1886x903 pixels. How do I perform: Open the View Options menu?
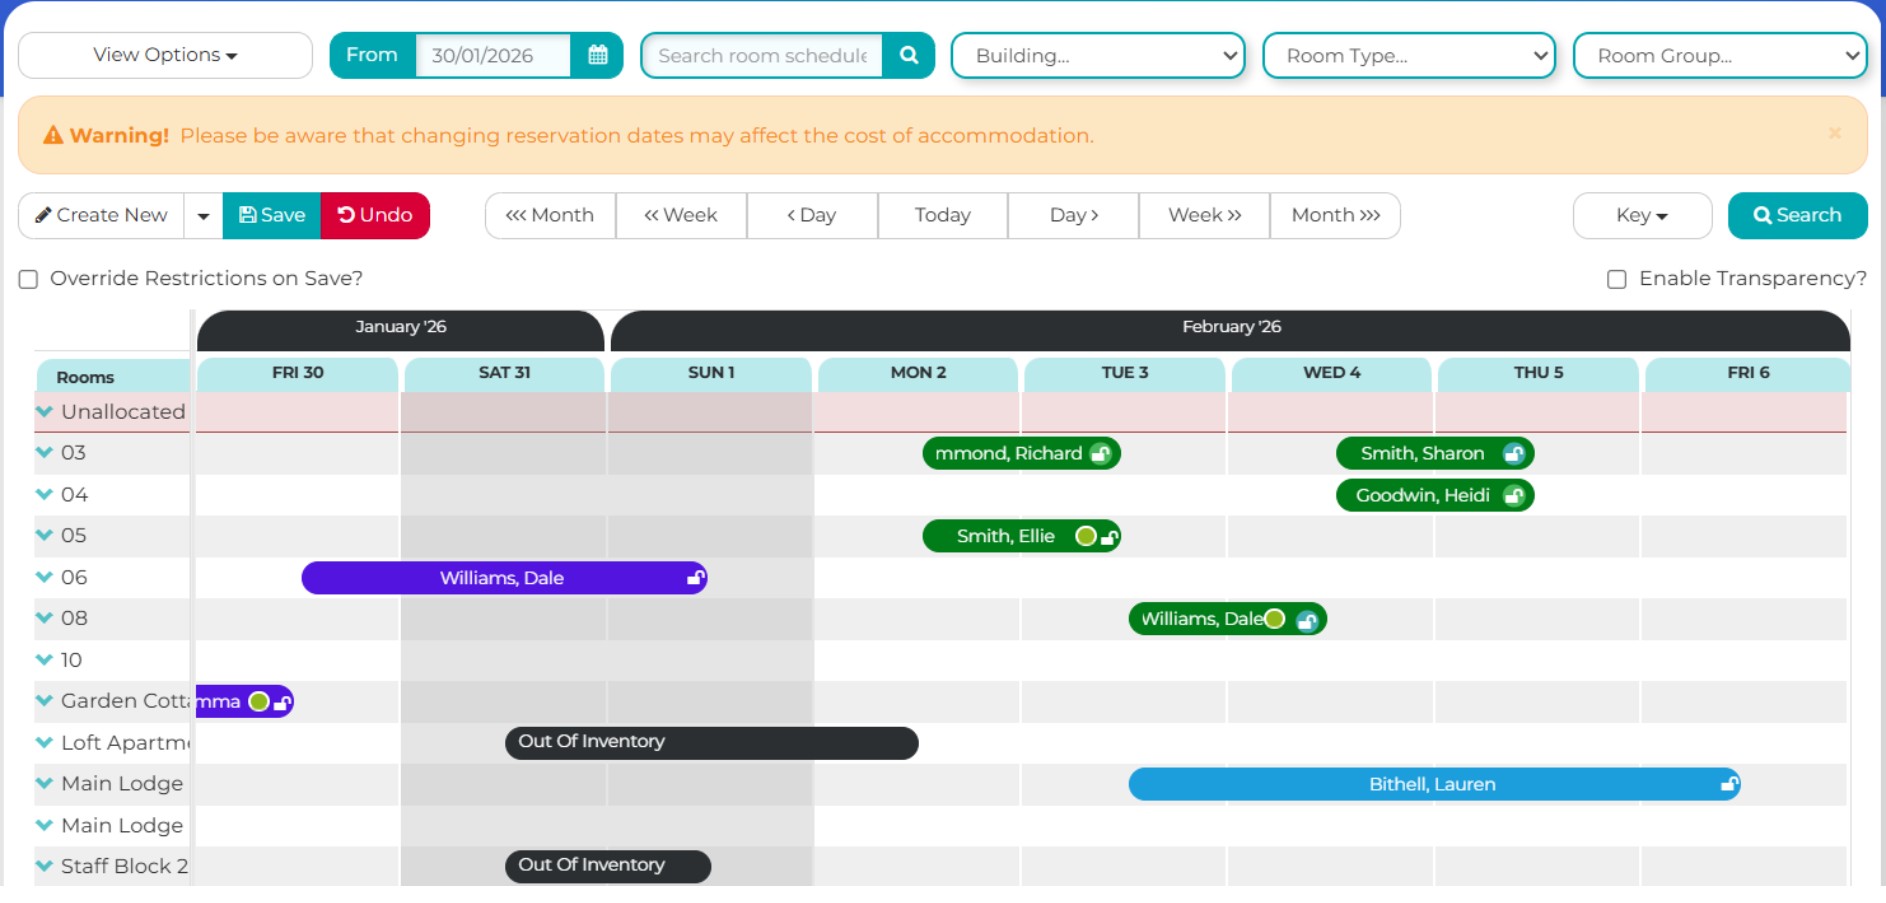pyautogui.click(x=165, y=55)
